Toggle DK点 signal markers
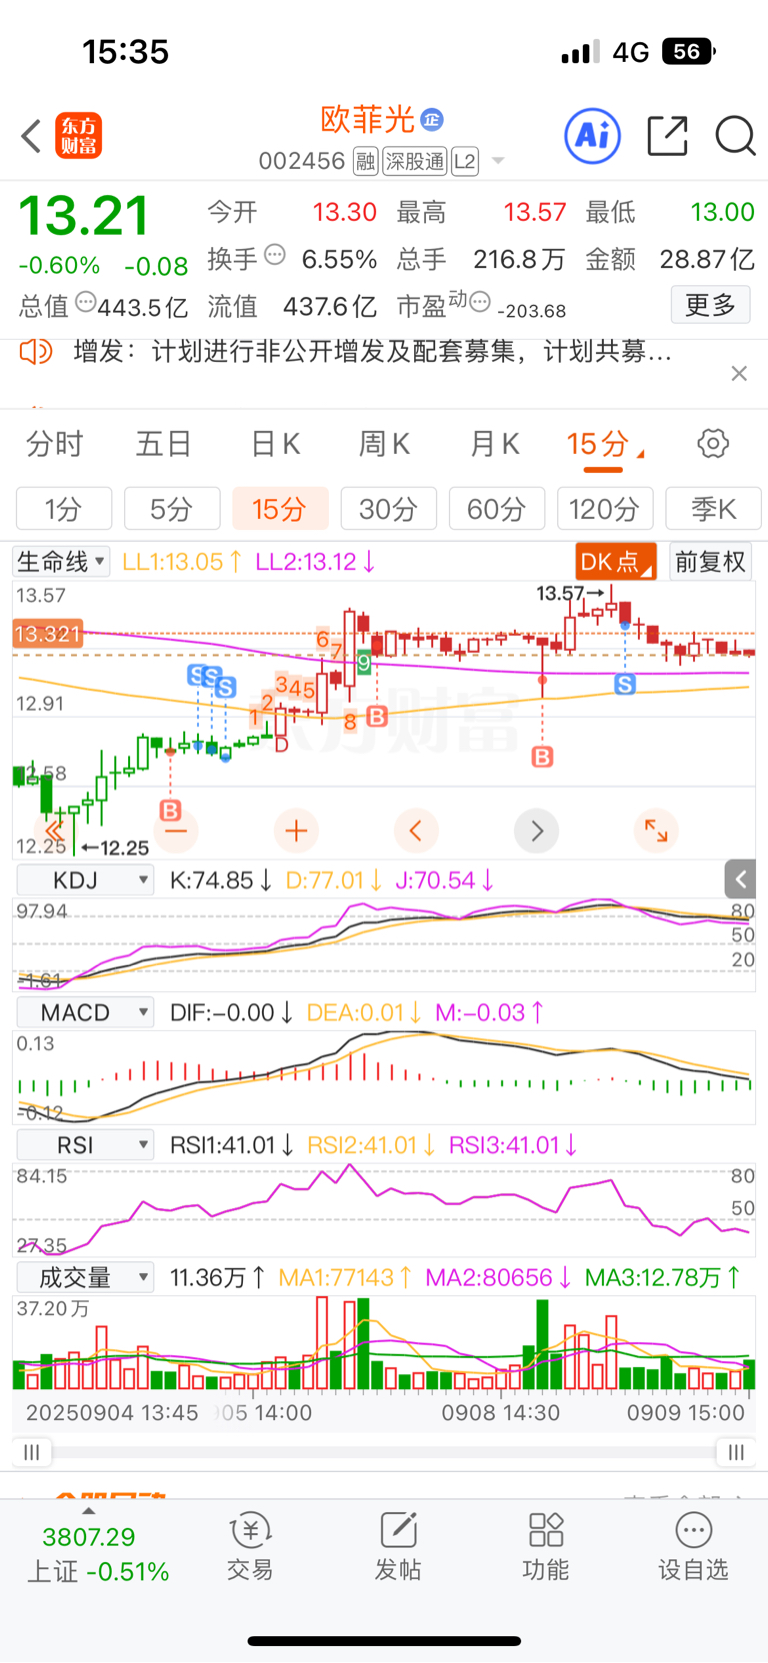 coord(616,562)
